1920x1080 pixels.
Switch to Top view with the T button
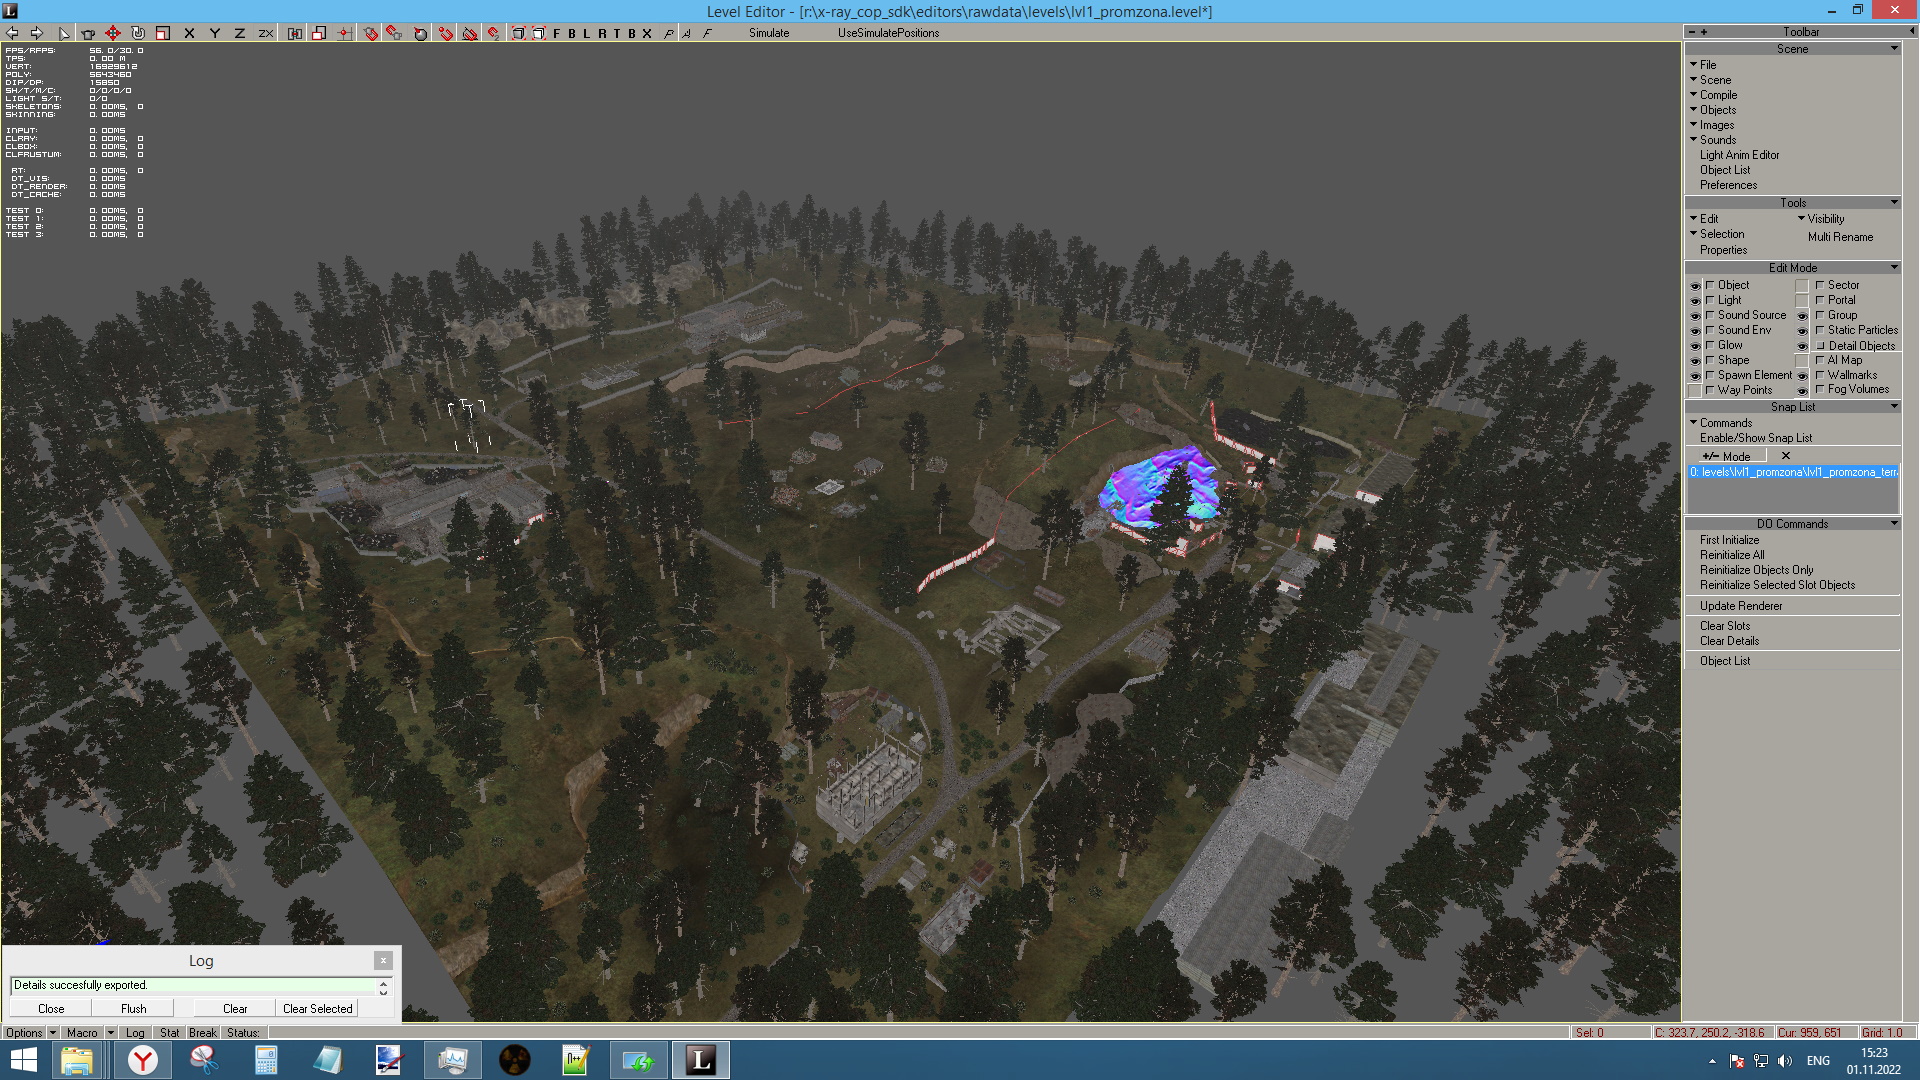(617, 33)
